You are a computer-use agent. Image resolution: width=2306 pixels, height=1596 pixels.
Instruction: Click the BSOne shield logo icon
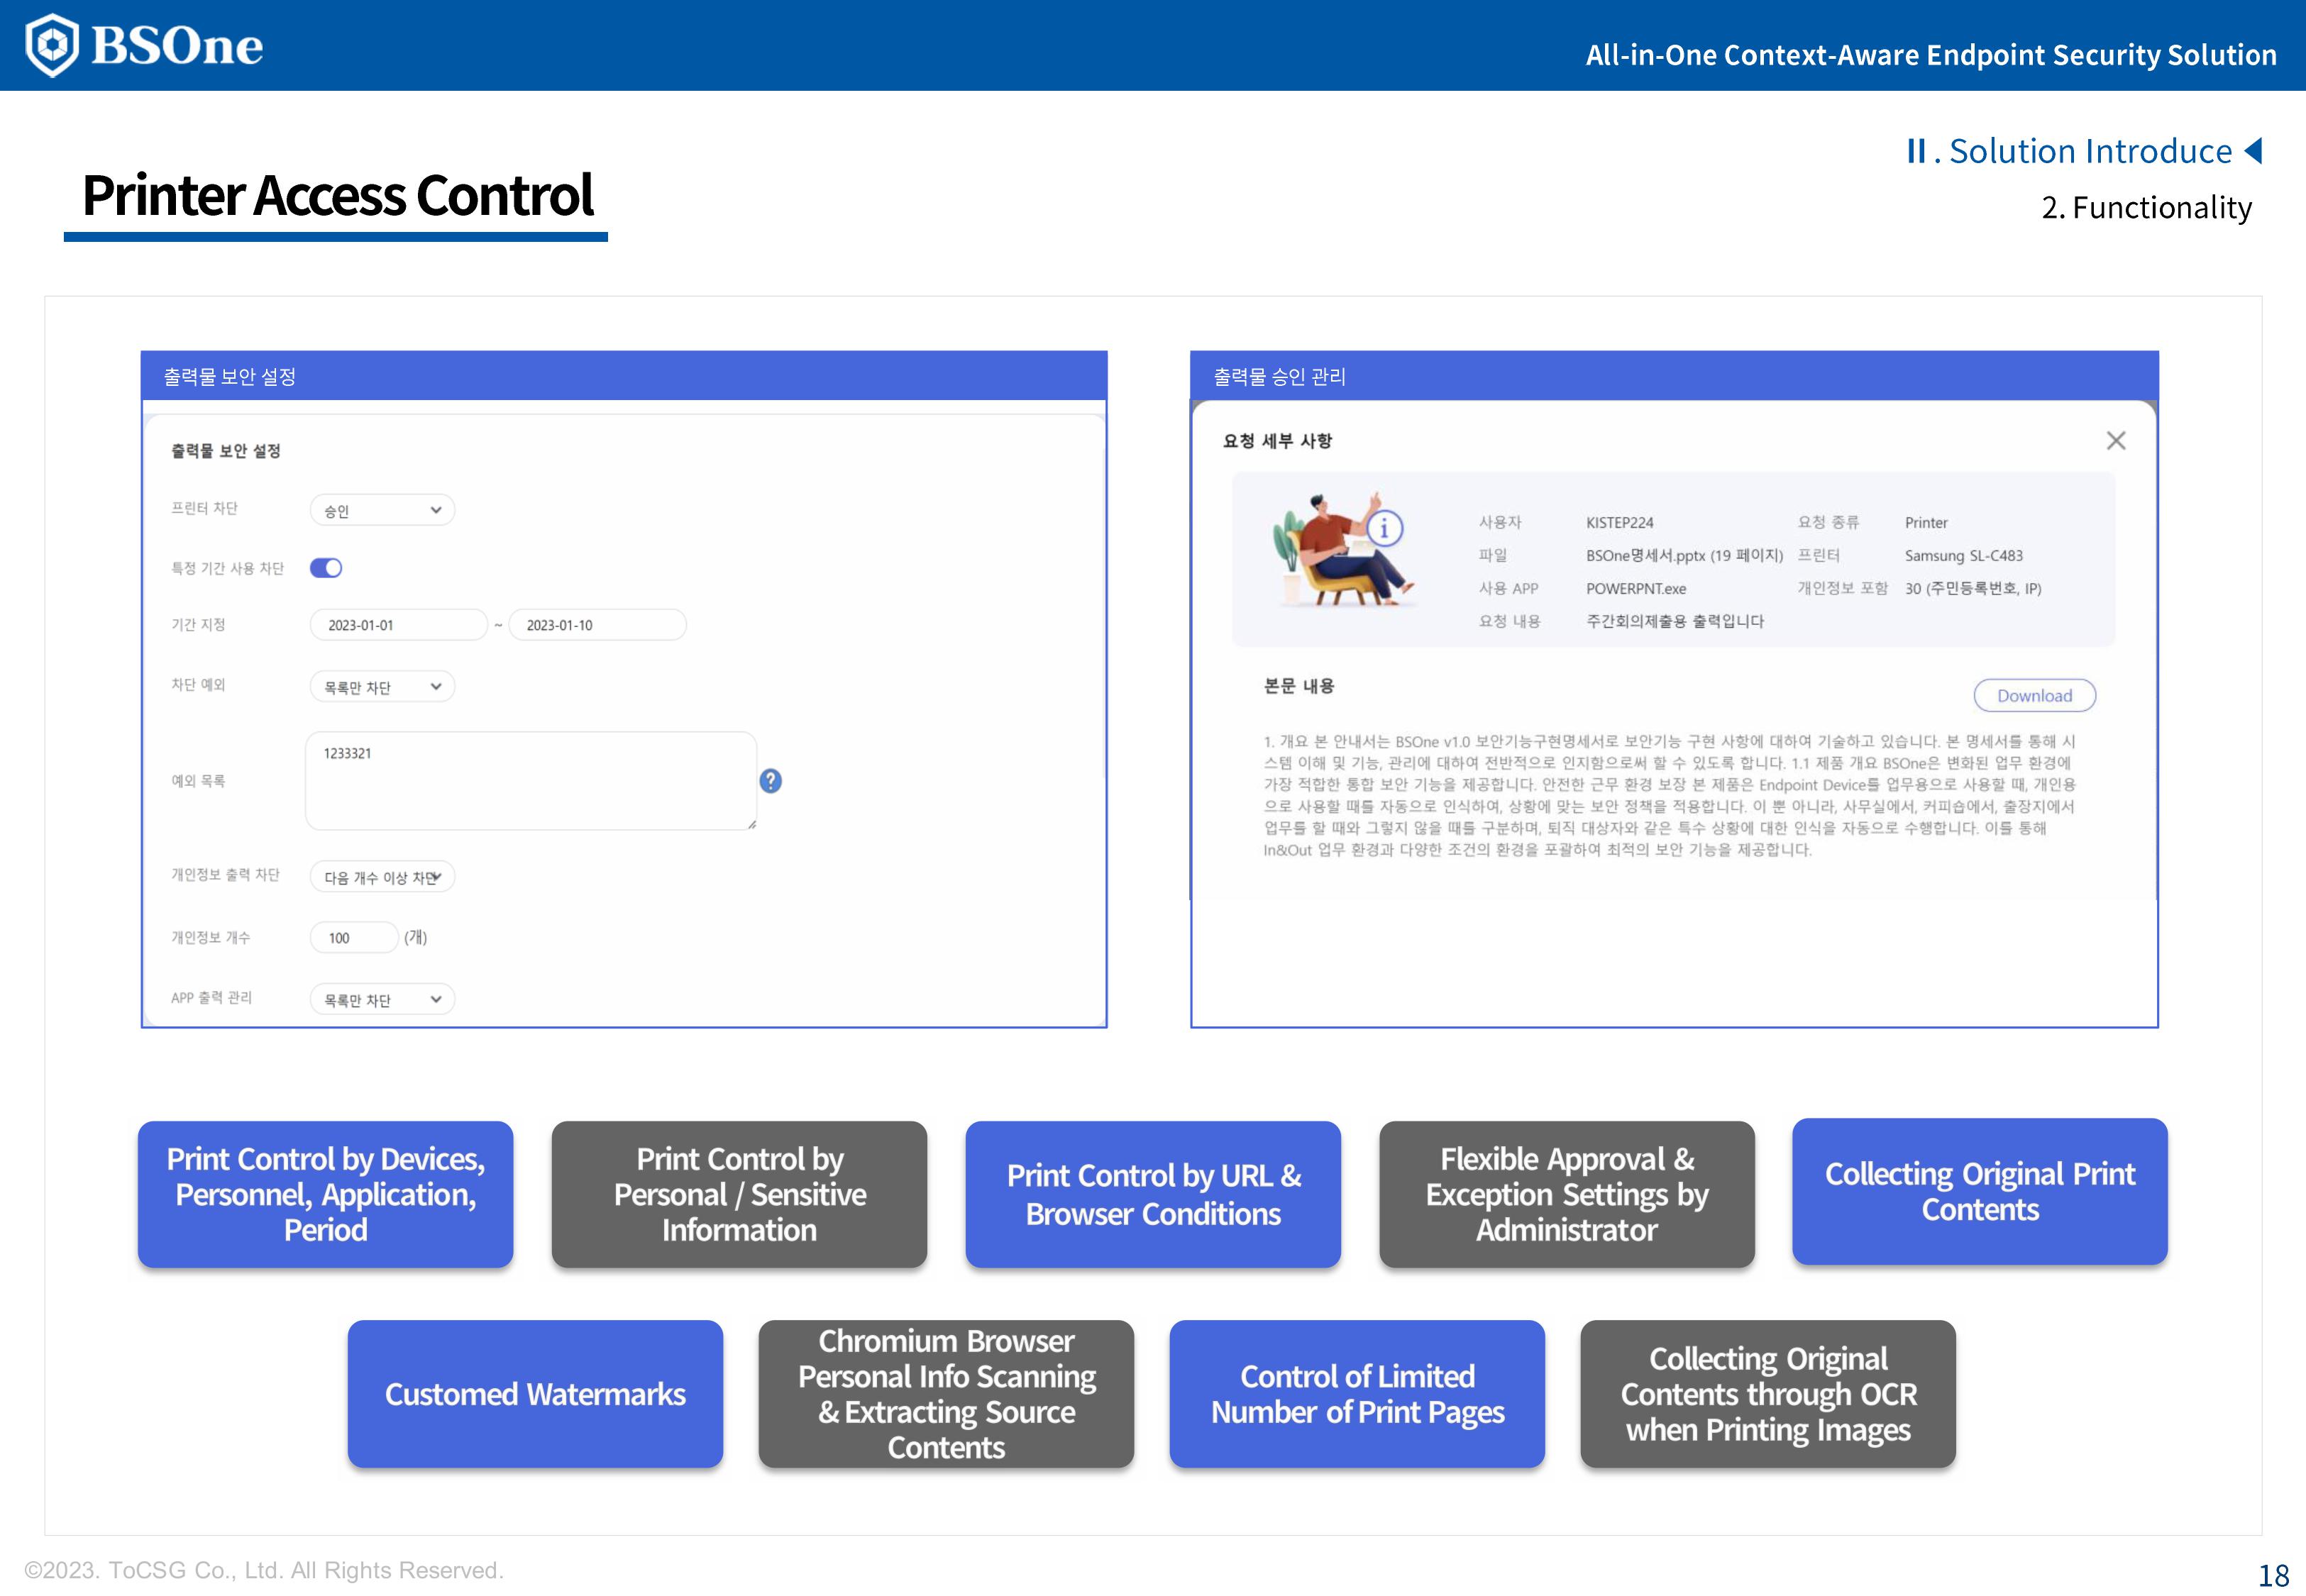pos(52,45)
